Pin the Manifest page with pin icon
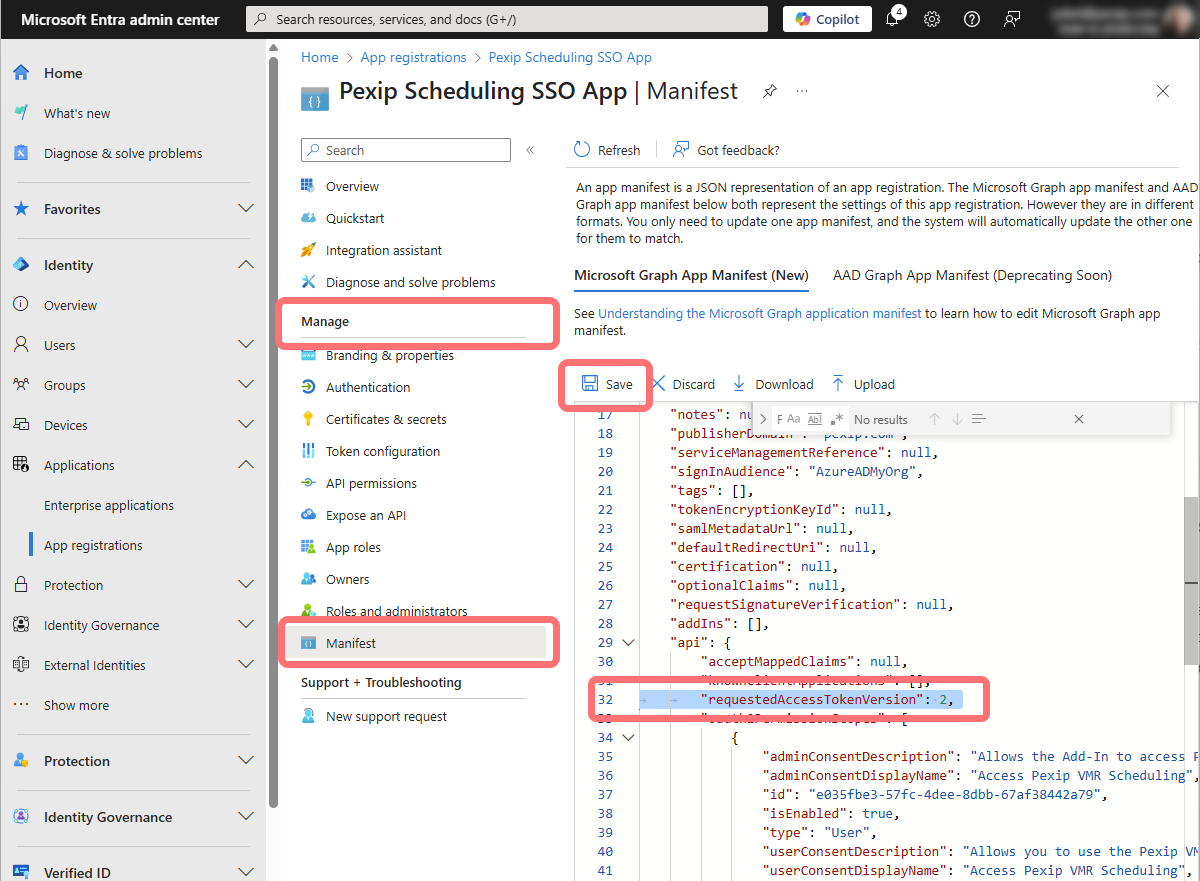This screenshot has width=1200, height=881. pos(769,91)
